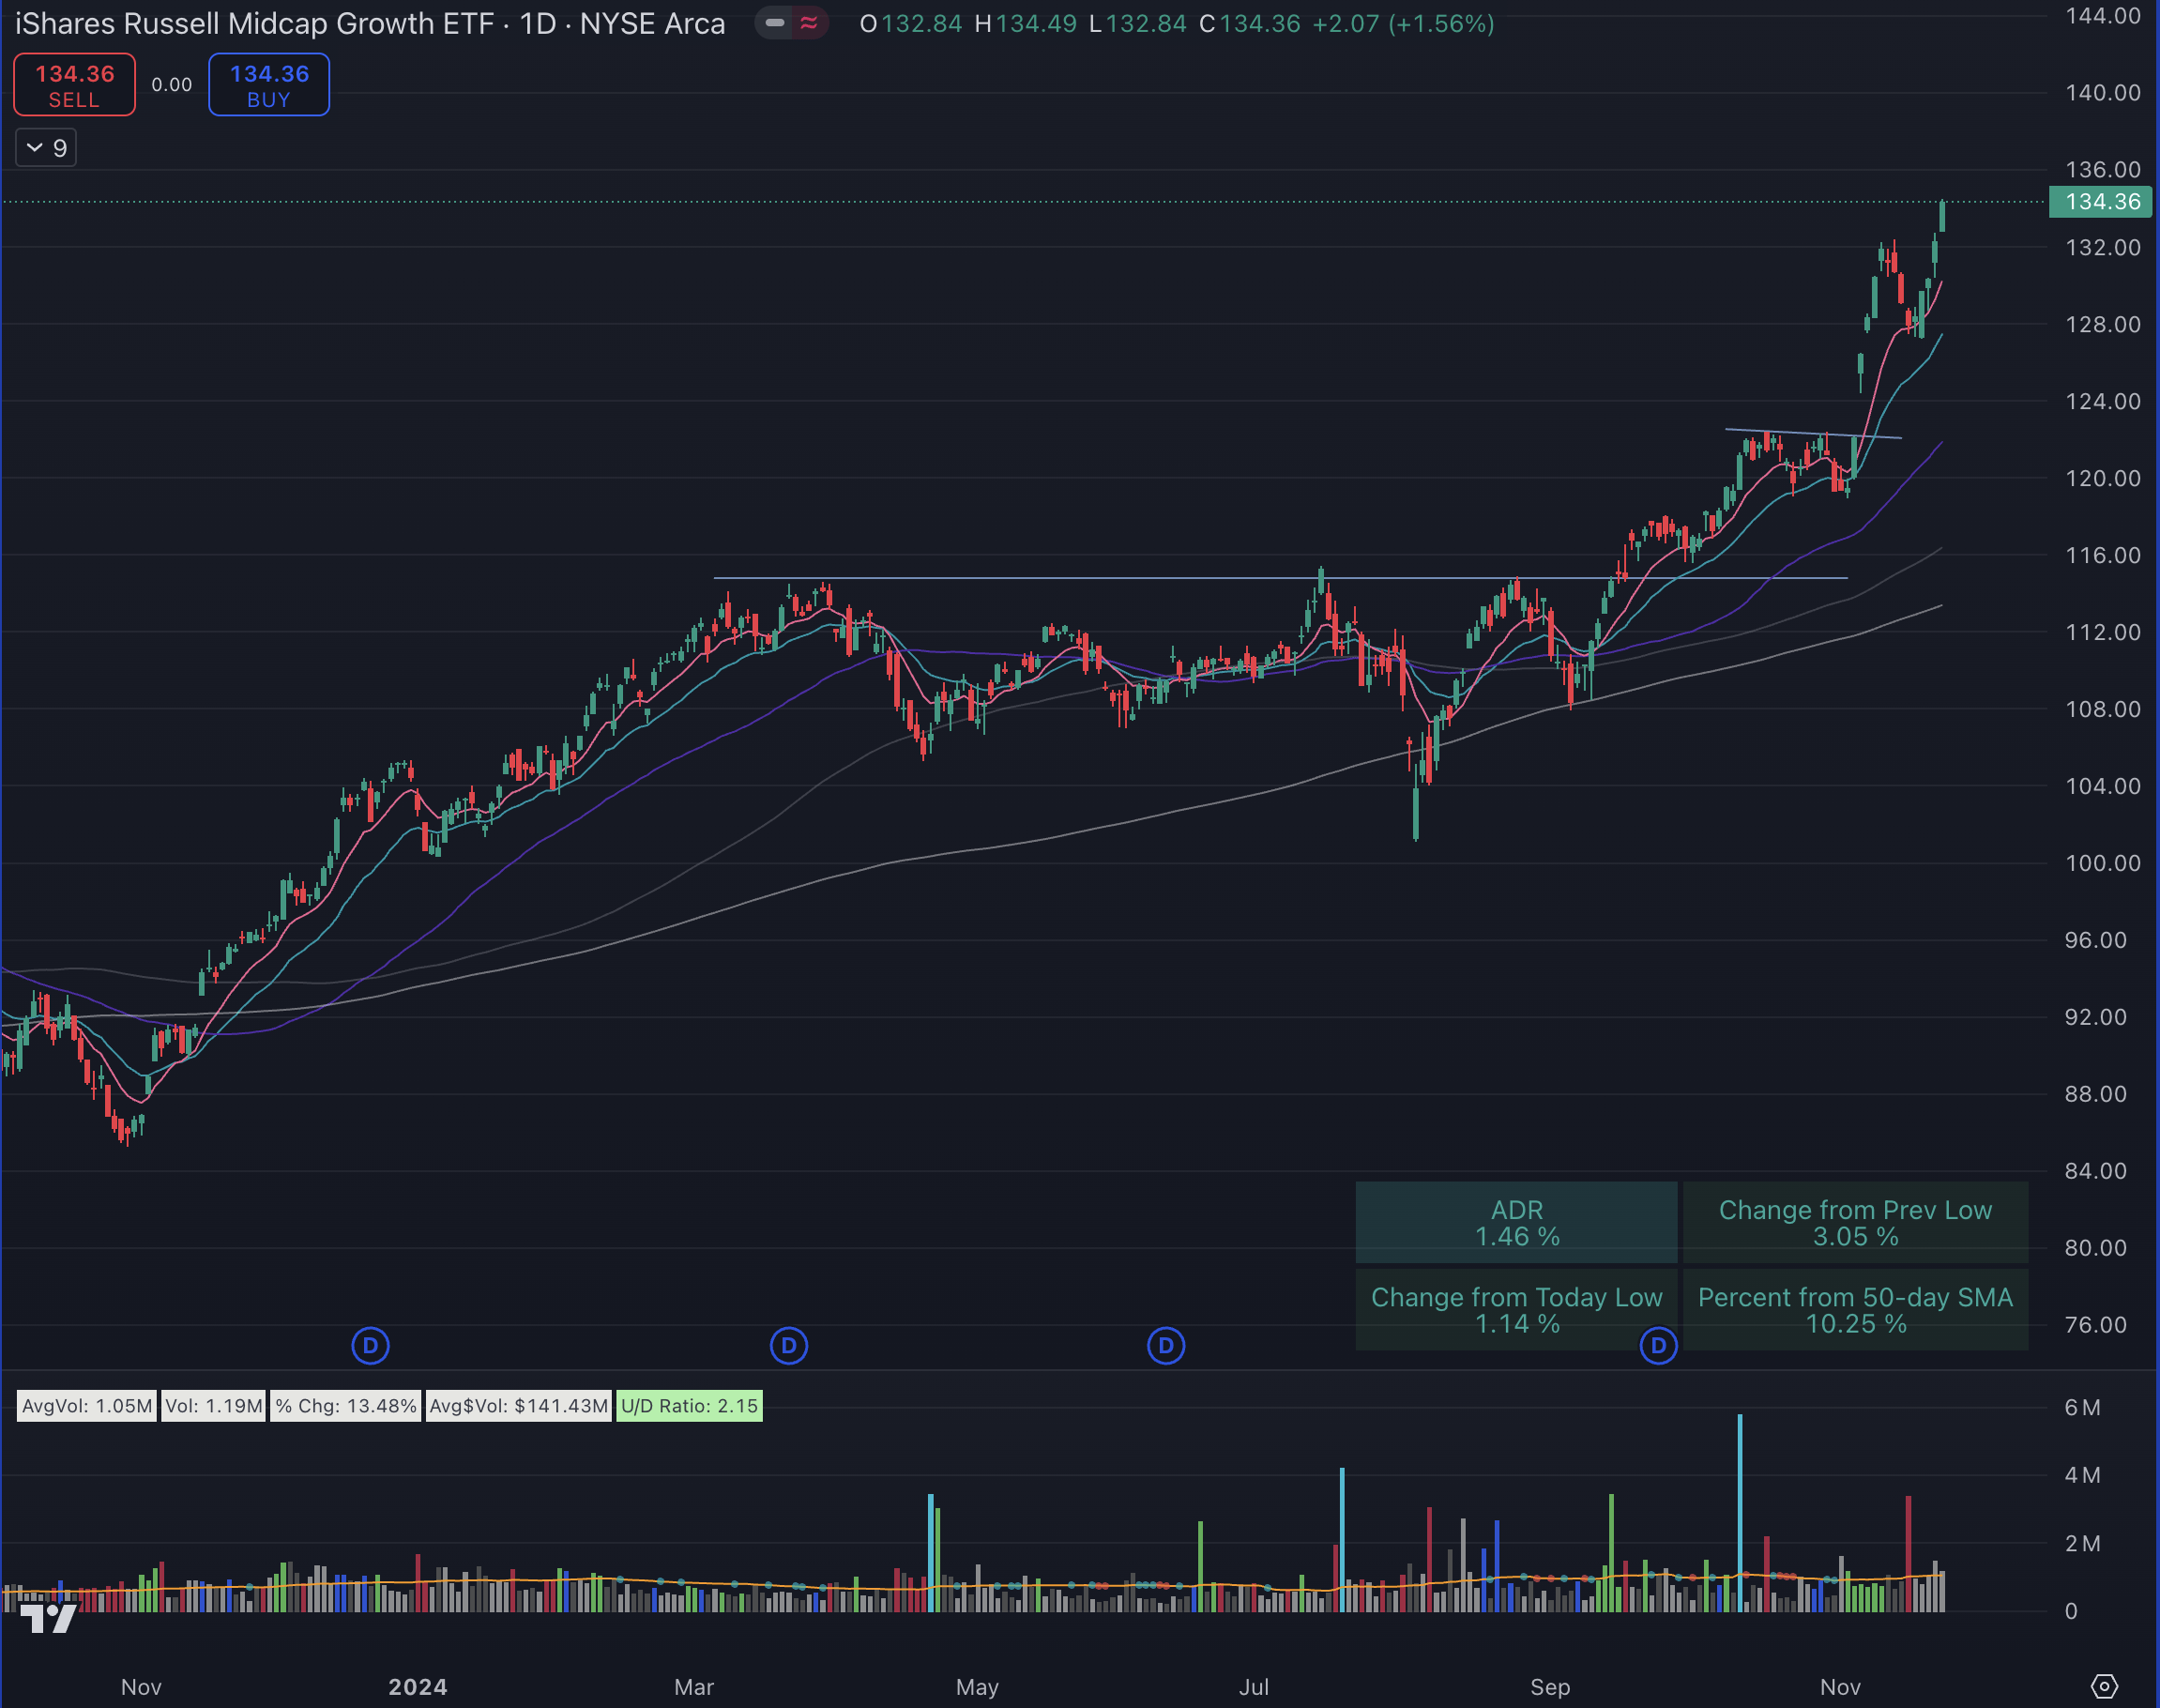Click the D dividend marker near September
Viewport: 2160px width, 1708px height.
(1658, 1346)
